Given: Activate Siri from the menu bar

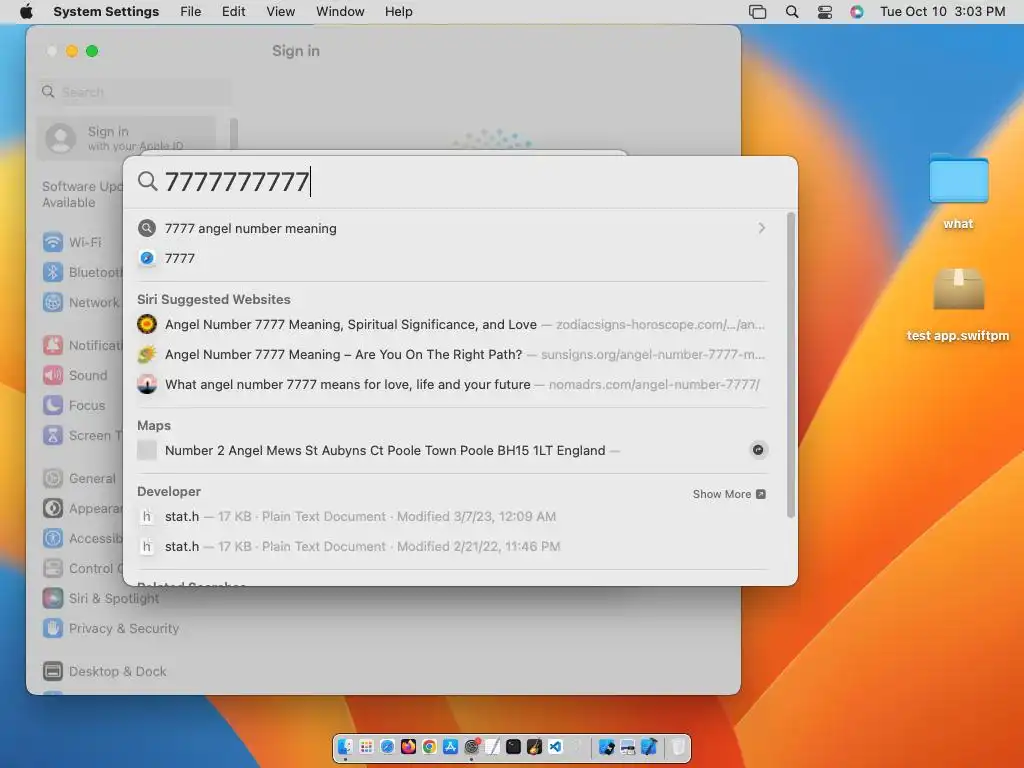Looking at the screenshot, I should point(857,12).
